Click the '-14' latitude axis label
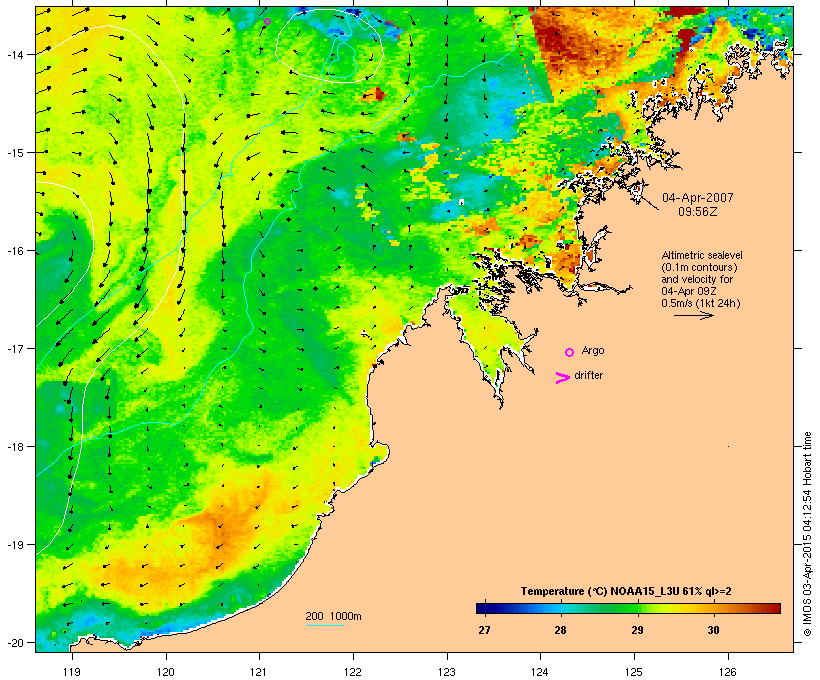Viewport: 820px width, 680px height. (x=14, y=54)
